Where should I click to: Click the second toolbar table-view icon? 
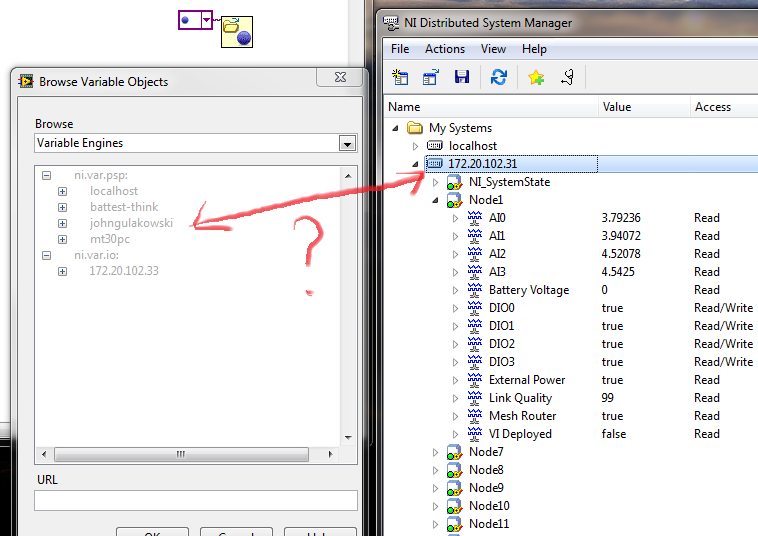(431, 77)
